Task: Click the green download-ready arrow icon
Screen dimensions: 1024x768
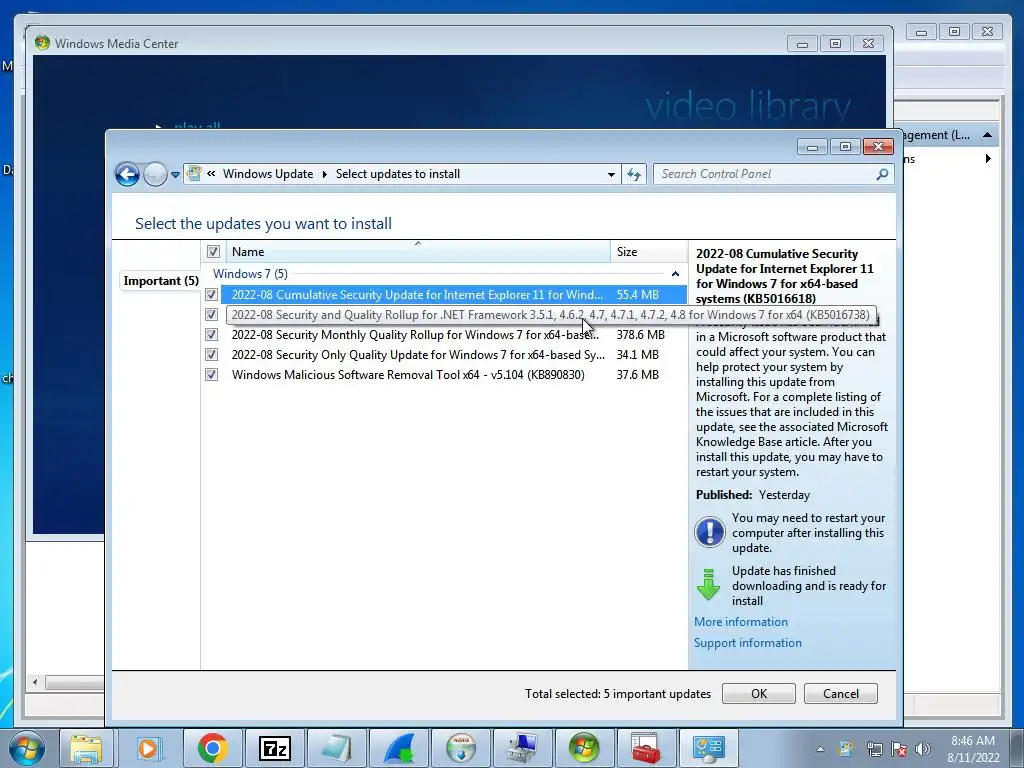Action: click(x=709, y=584)
